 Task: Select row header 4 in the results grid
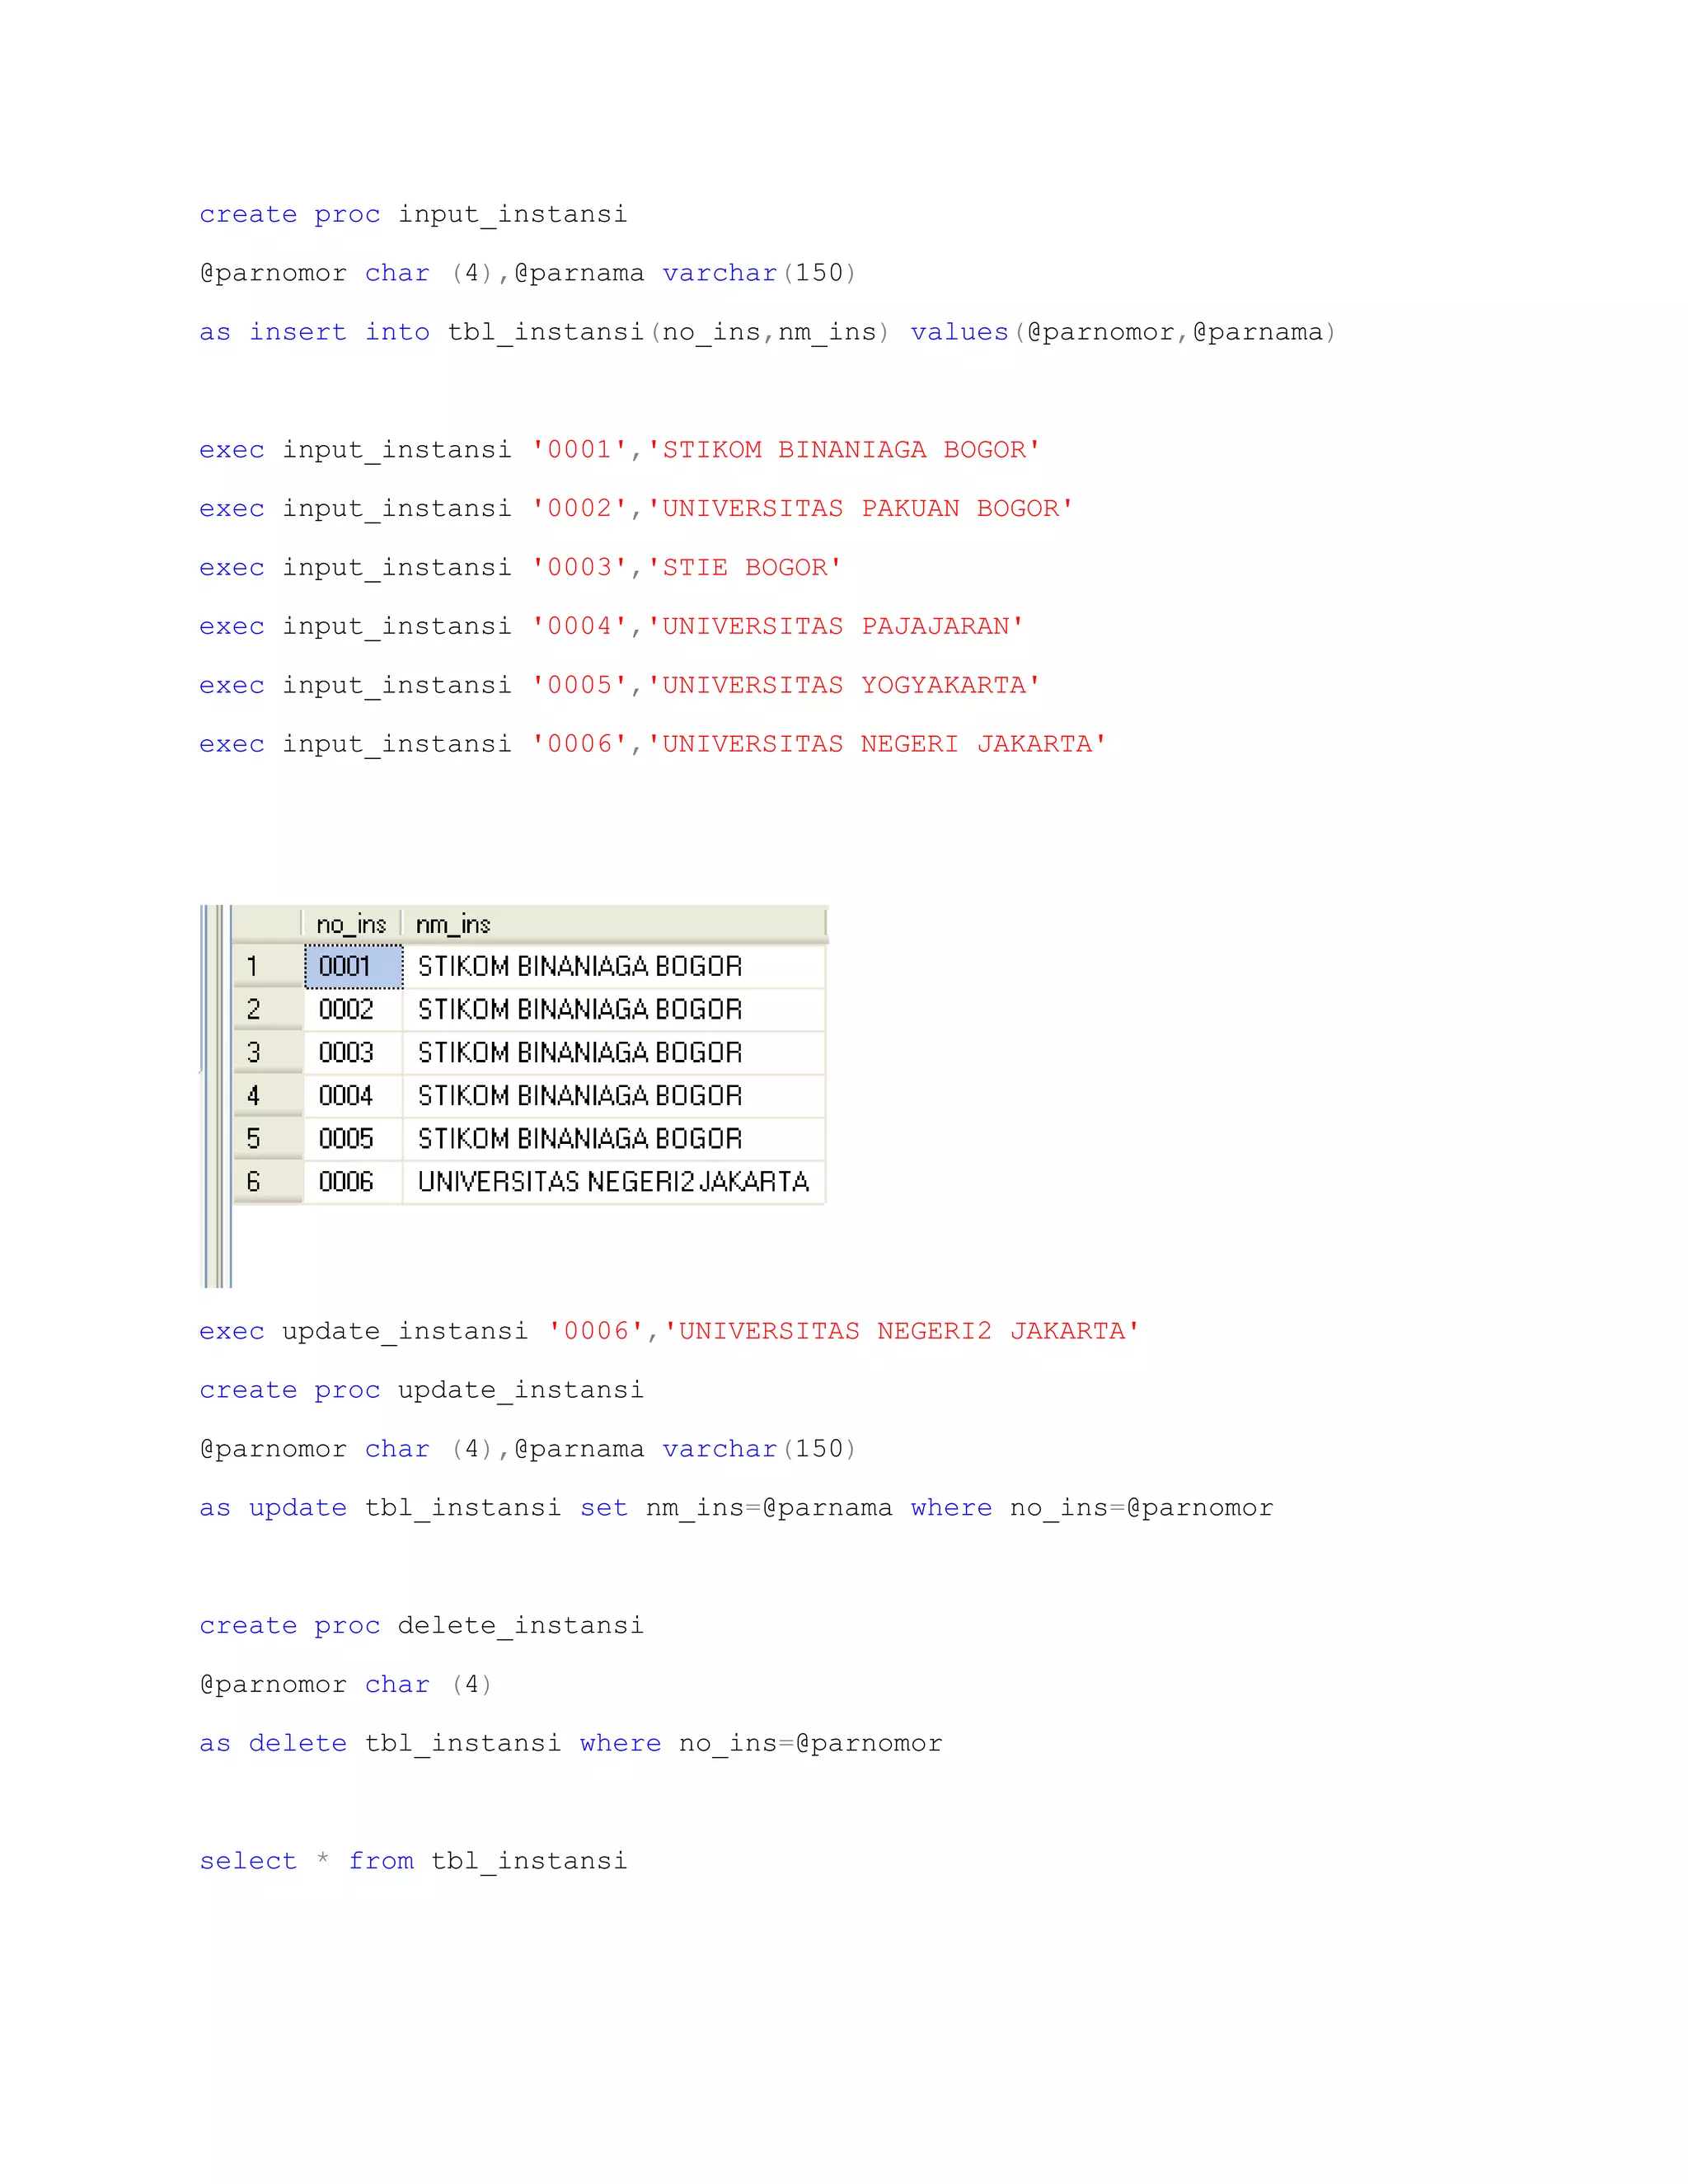click(x=268, y=1096)
